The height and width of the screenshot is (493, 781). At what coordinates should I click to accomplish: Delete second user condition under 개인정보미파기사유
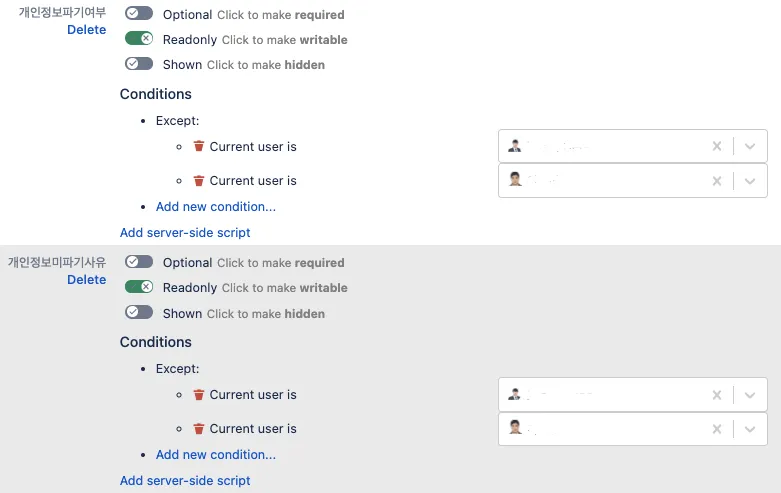[199, 429]
